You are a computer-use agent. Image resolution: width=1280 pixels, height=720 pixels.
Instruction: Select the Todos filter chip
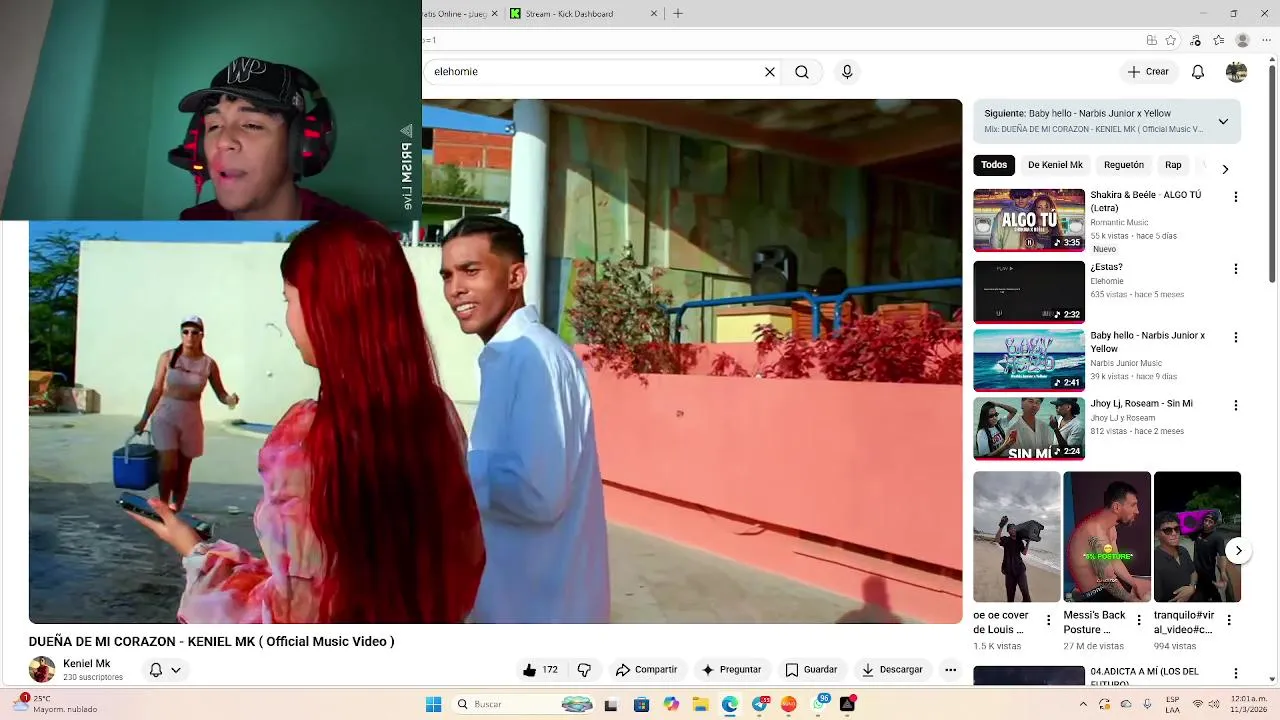[994, 165]
